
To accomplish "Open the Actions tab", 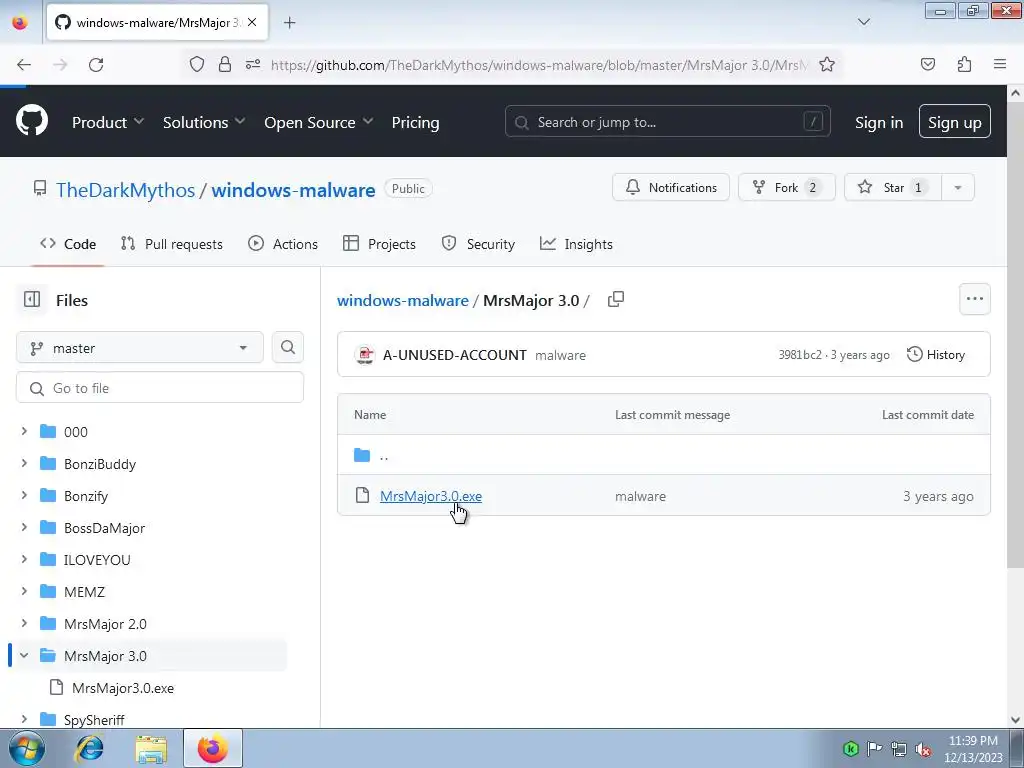I will tap(283, 244).
